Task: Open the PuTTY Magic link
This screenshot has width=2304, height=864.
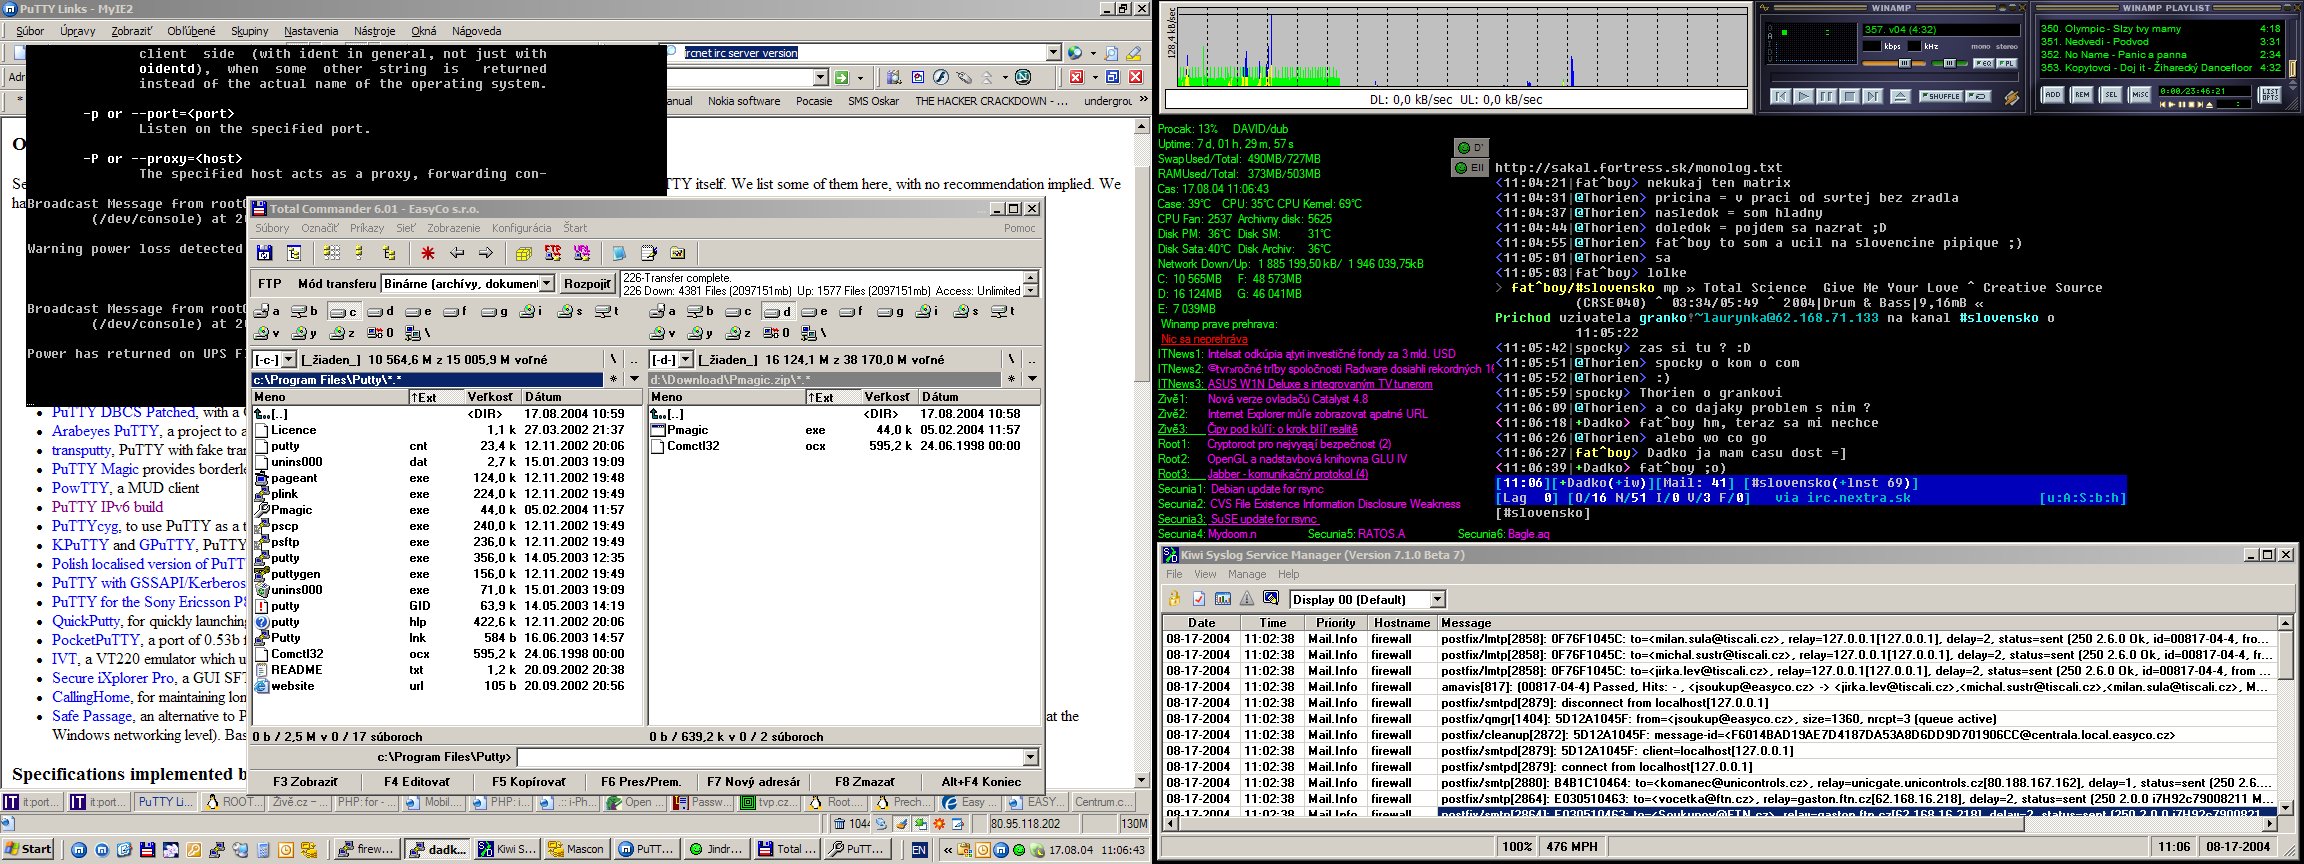Action: pos(95,469)
